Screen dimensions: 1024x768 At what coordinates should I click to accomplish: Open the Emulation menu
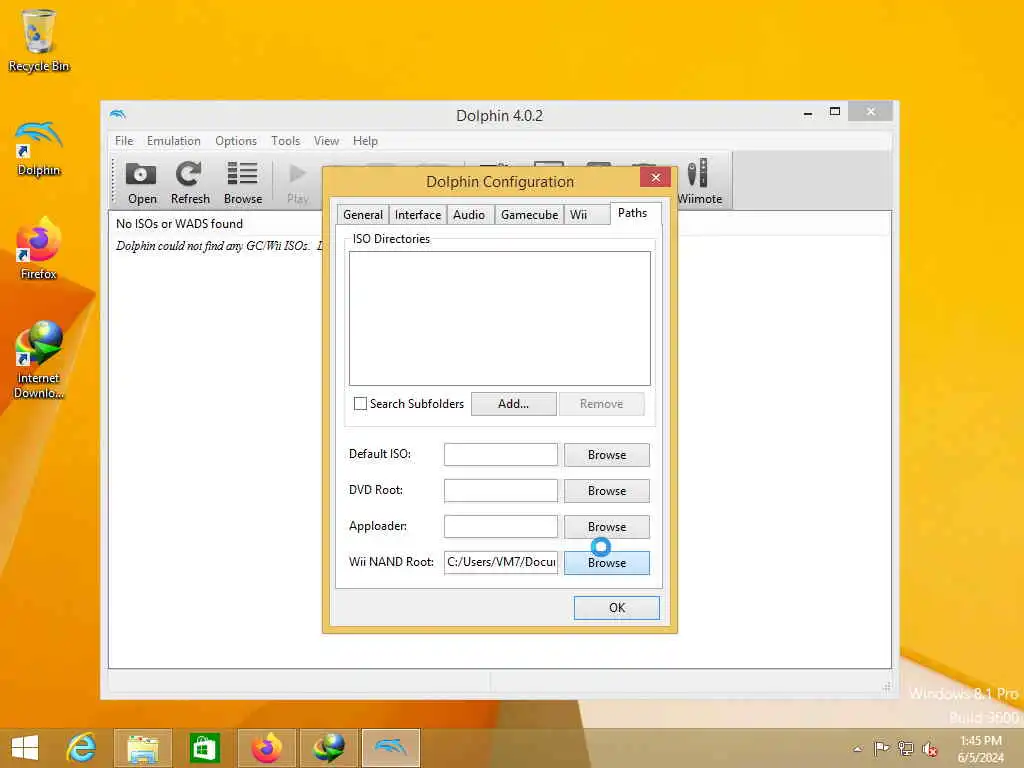174,141
